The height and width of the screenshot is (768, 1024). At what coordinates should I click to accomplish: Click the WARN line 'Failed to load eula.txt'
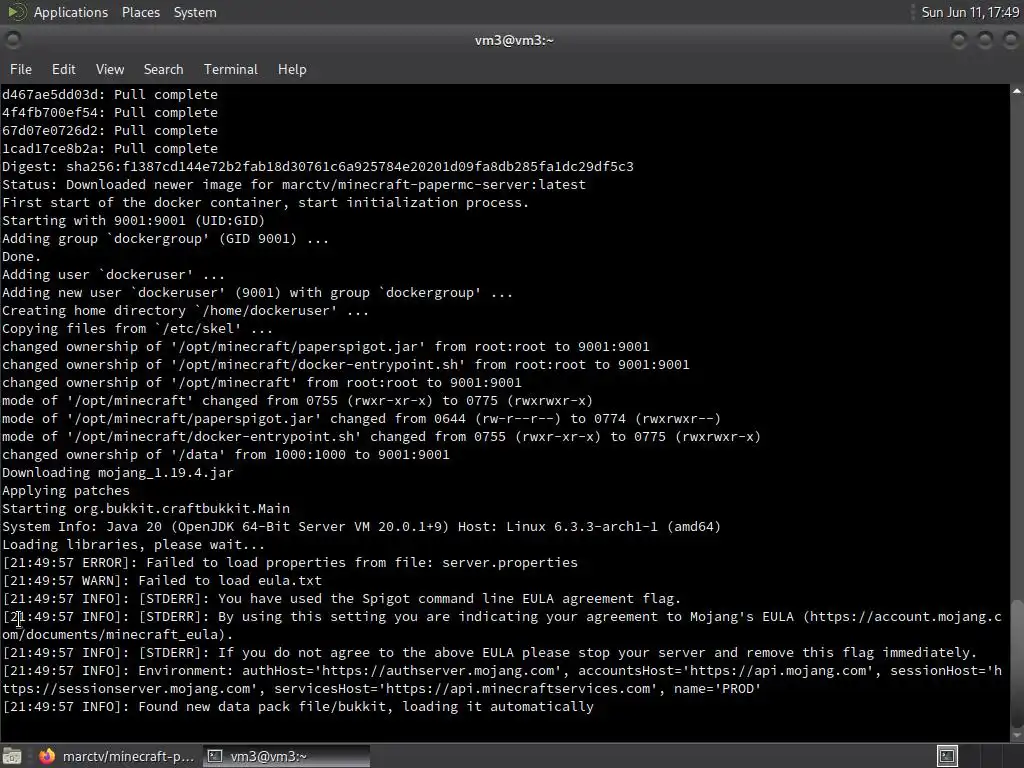pyautogui.click(x=162, y=580)
